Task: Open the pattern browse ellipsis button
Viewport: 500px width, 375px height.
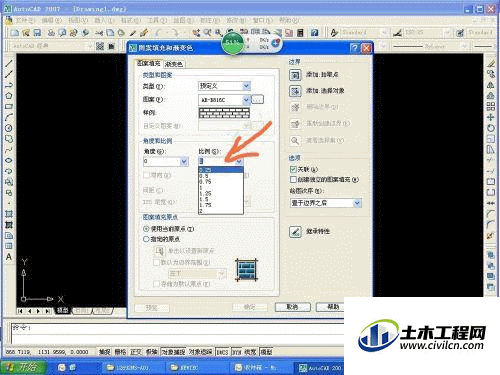Action: click(257, 99)
